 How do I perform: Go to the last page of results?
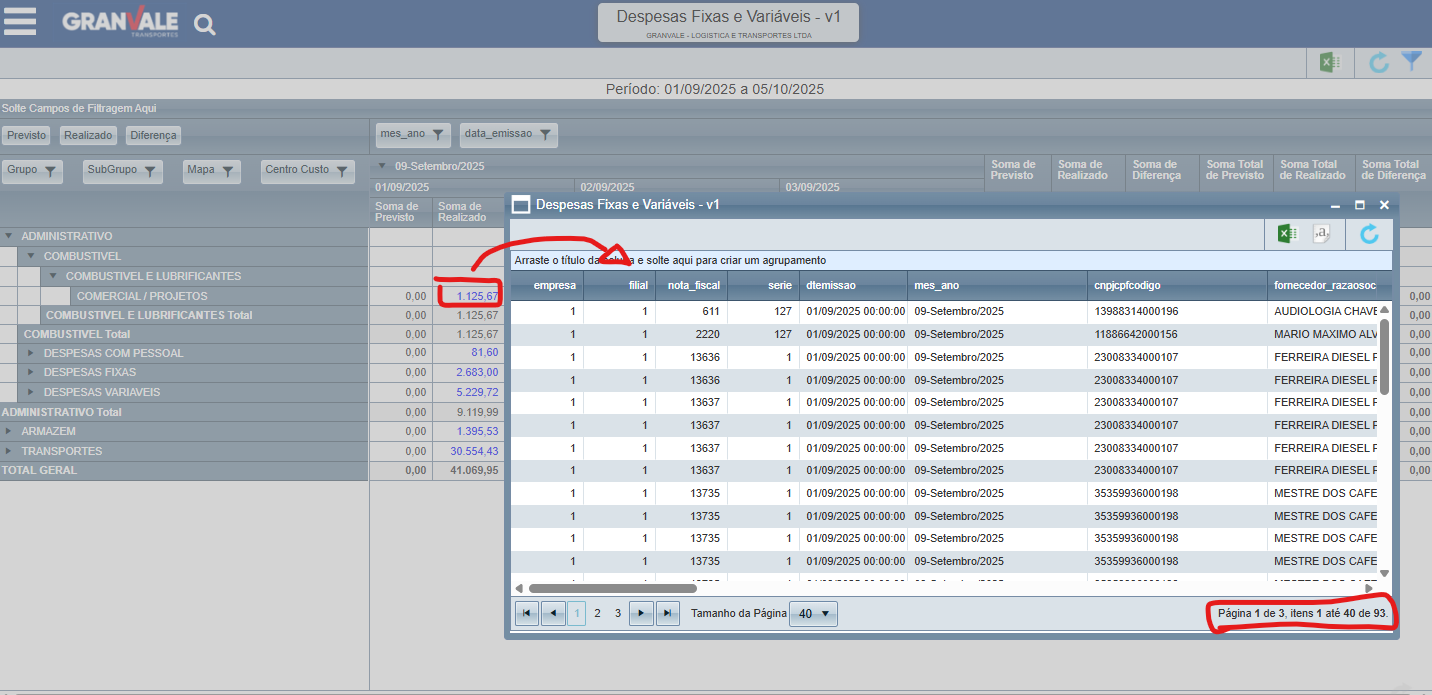point(667,614)
